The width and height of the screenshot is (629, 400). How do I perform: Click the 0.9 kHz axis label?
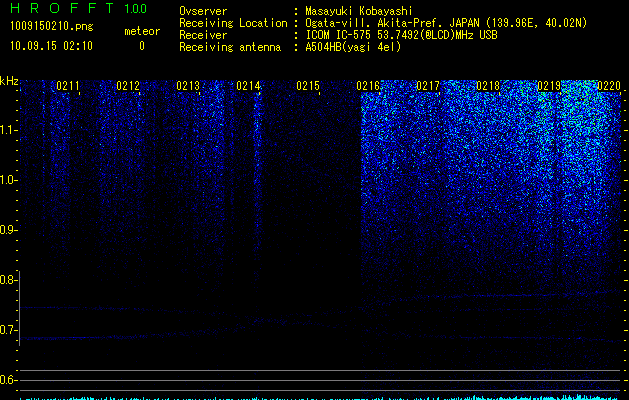8,230
